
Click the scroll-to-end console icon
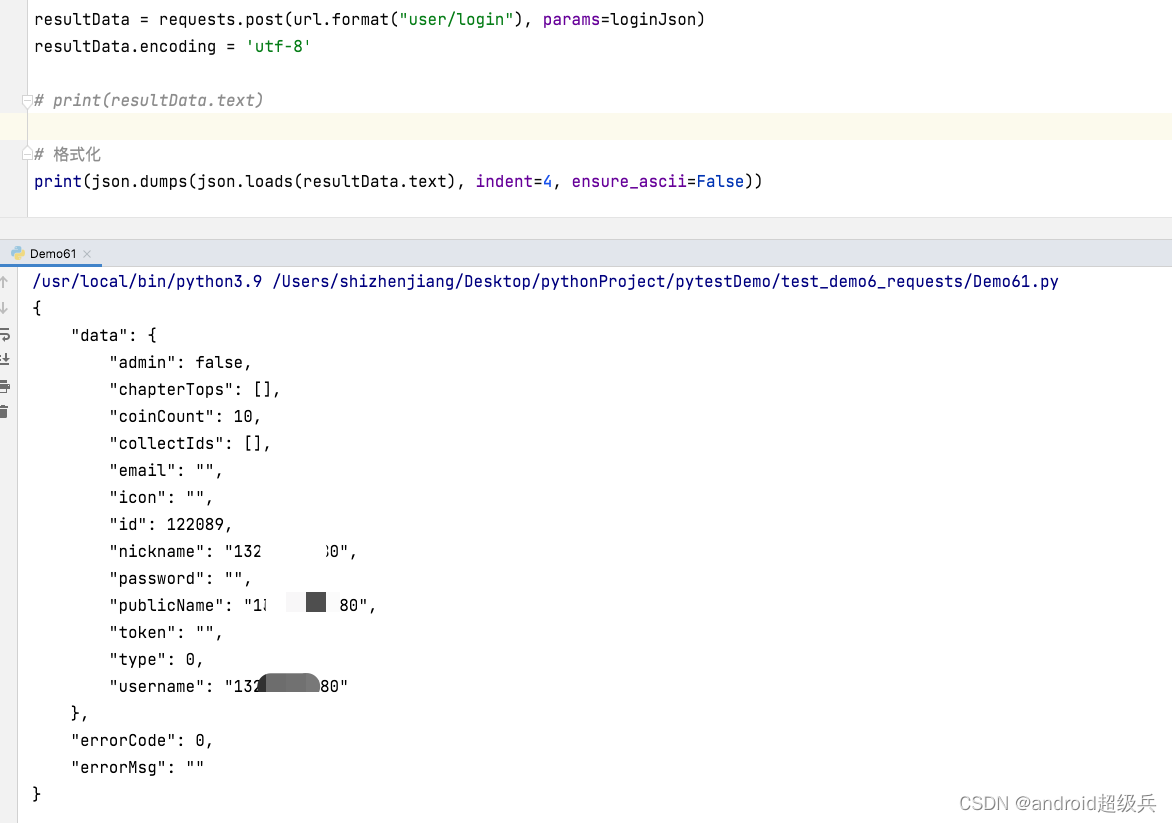point(4,360)
